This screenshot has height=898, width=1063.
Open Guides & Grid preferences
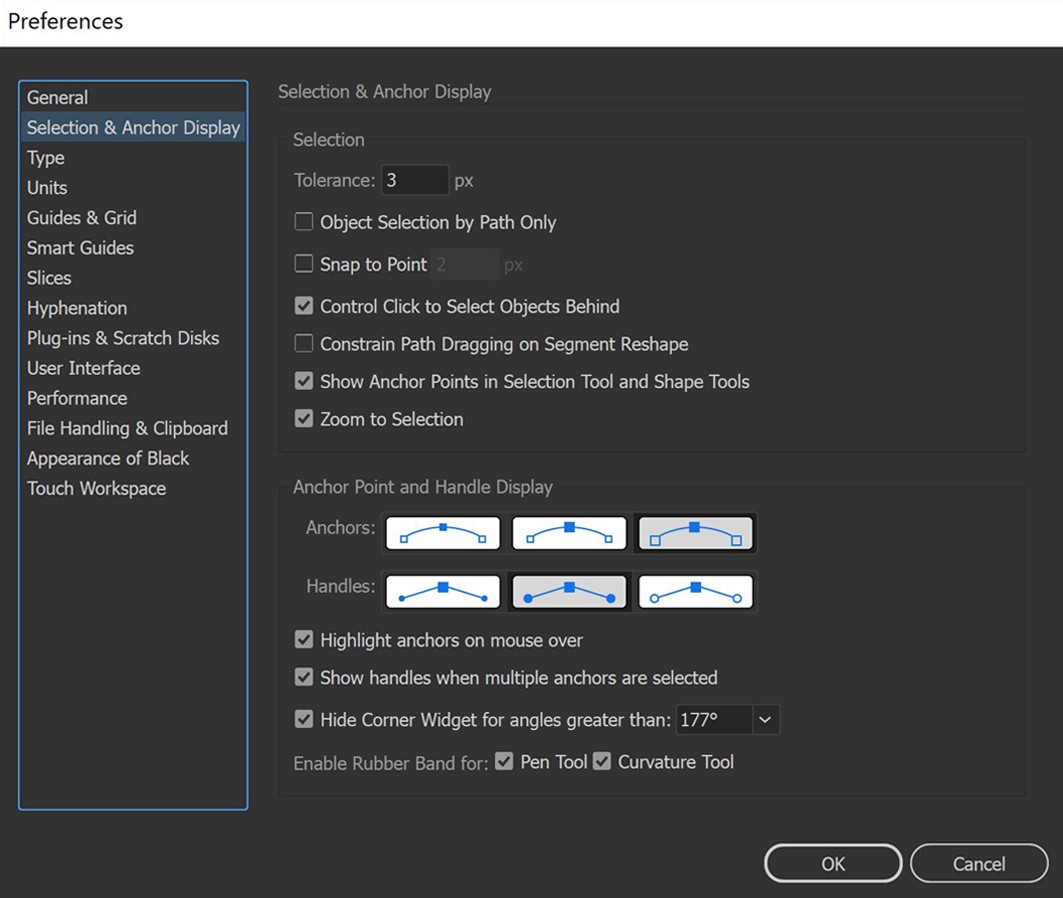coord(133,218)
